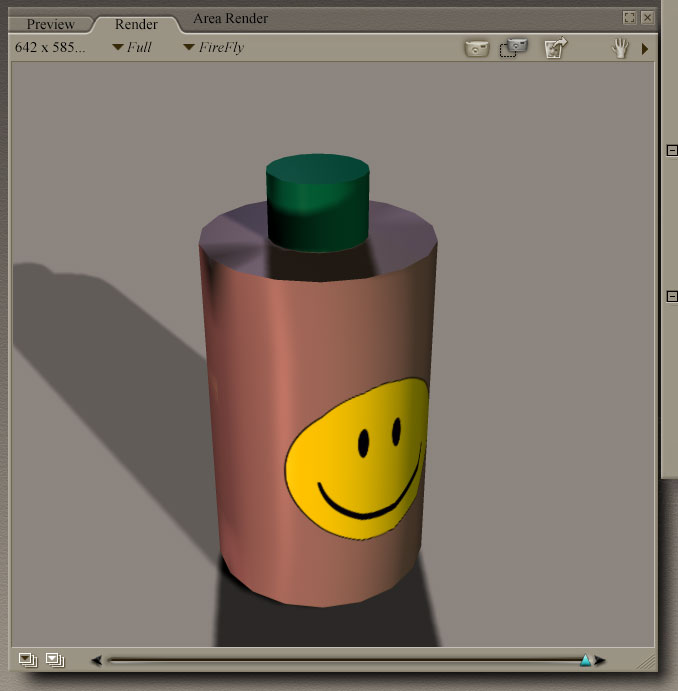This screenshot has height=691, width=678.
Task: Click the smiley face on the rendered bottle
Action: pyautogui.click(x=358, y=458)
